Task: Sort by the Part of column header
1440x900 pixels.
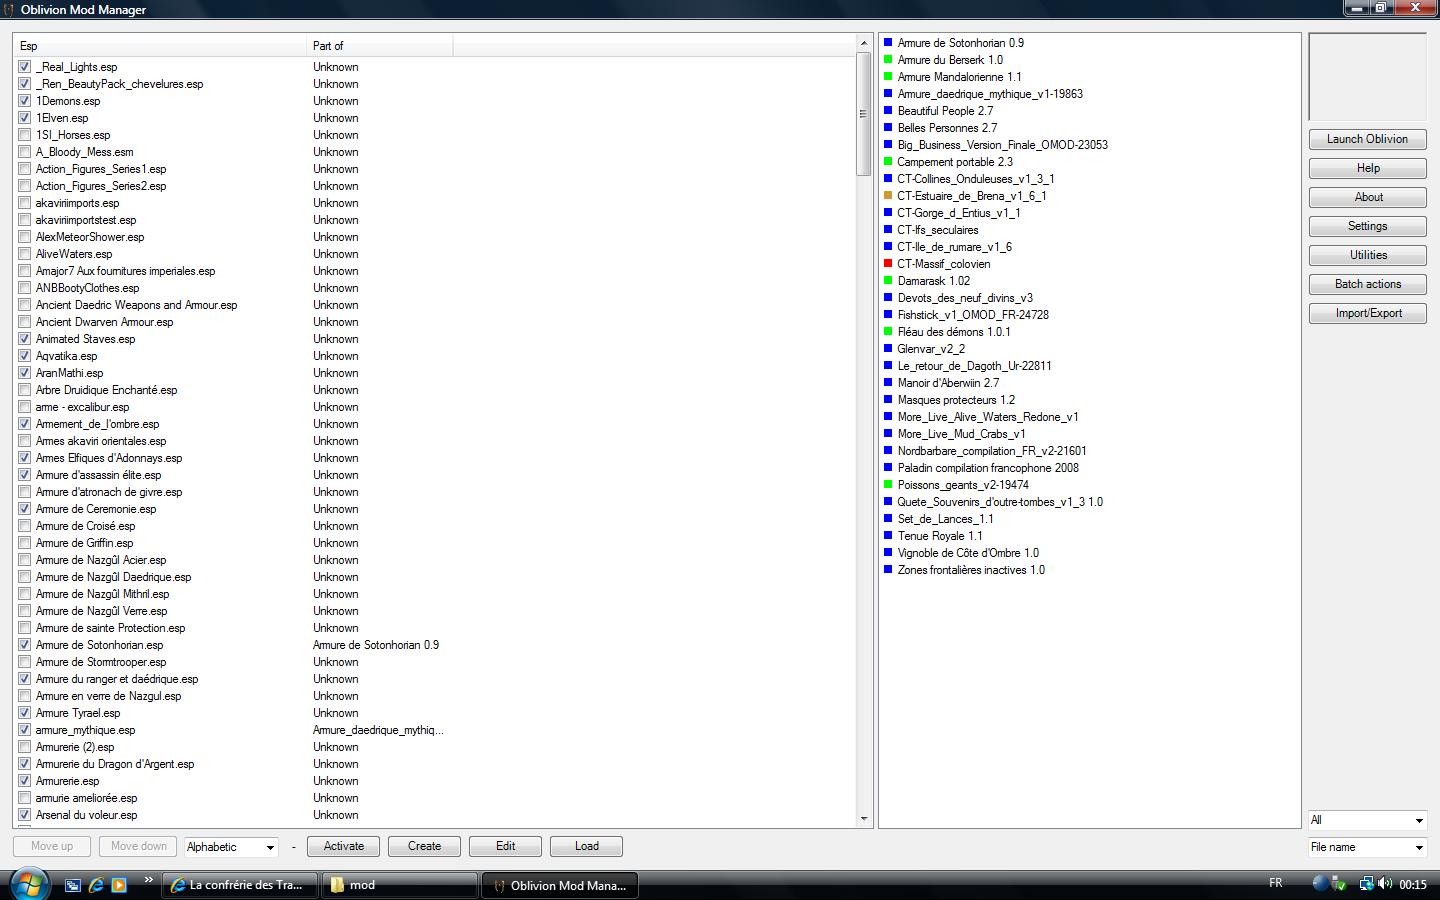Action: tap(380, 46)
